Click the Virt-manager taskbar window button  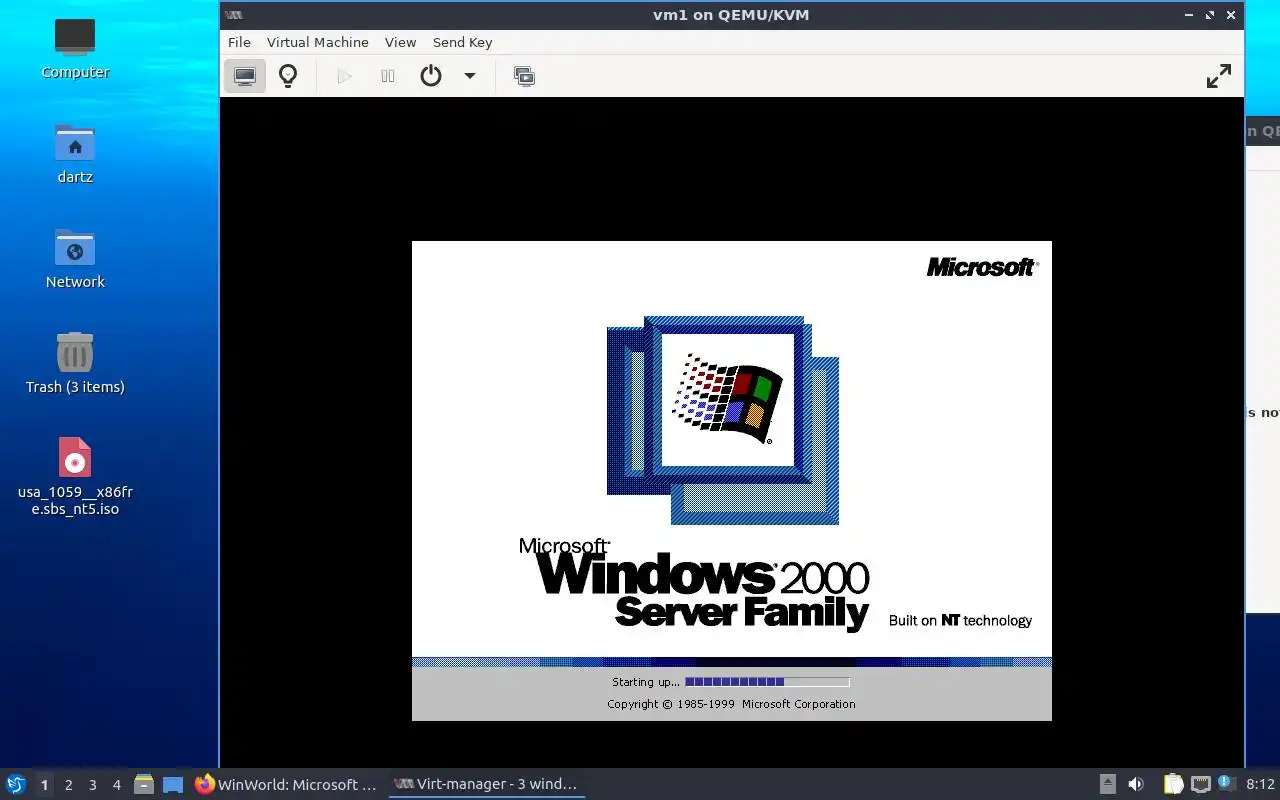point(486,785)
